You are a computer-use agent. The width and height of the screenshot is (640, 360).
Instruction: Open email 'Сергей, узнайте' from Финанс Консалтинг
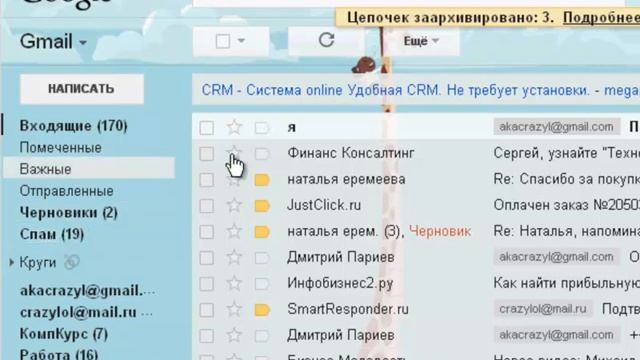567,153
